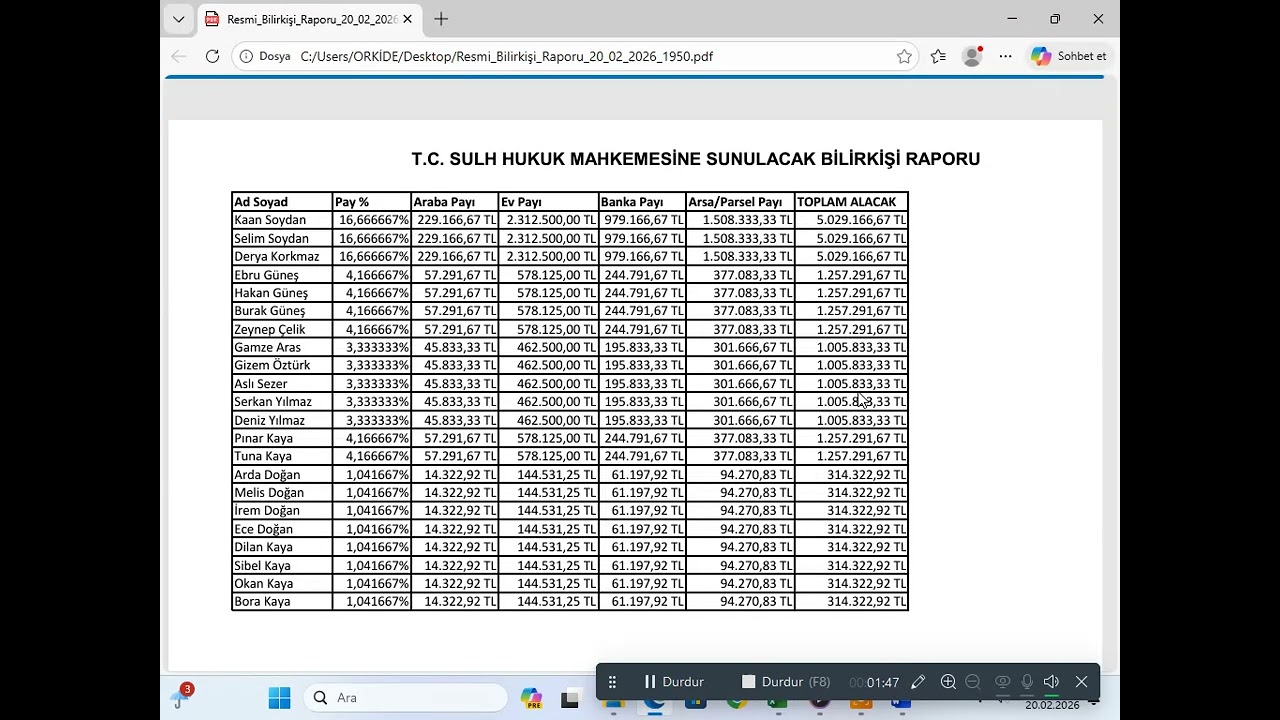The width and height of the screenshot is (1280, 720).
Task: Open the Copilot PRE taskbar app
Action: [x=531, y=699]
